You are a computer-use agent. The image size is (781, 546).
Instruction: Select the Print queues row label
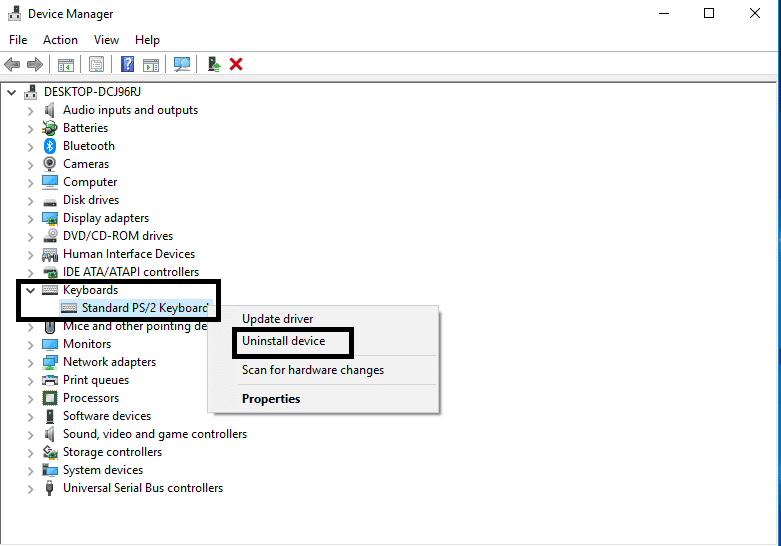pos(96,380)
